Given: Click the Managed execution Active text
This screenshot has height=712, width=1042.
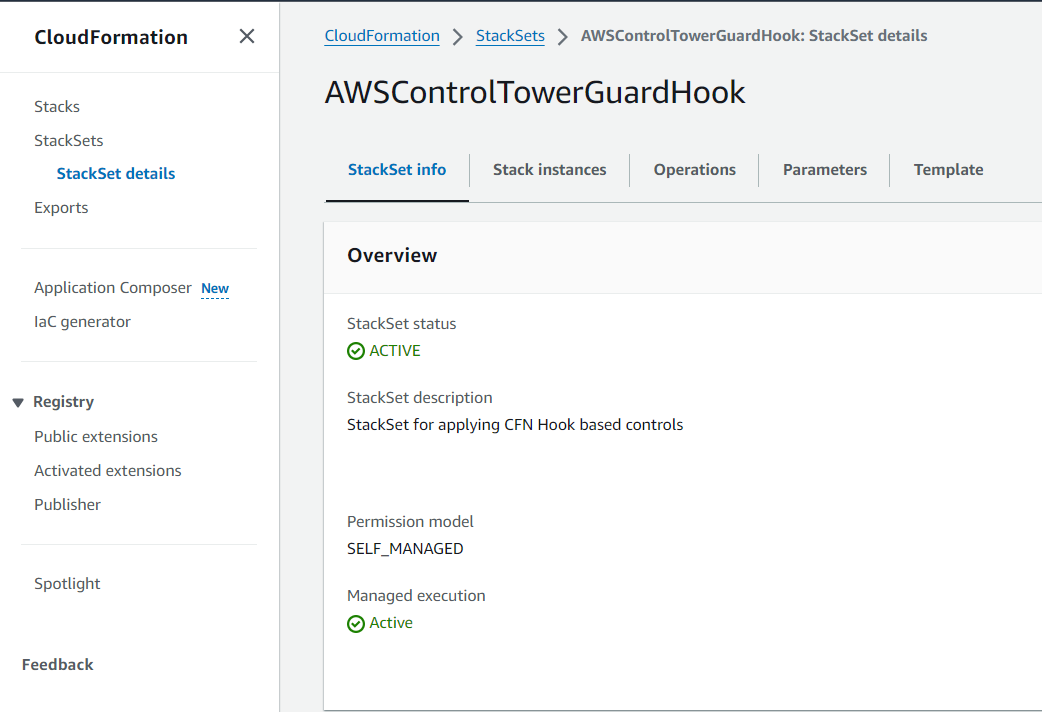Looking at the screenshot, I should [x=391, y=623].
